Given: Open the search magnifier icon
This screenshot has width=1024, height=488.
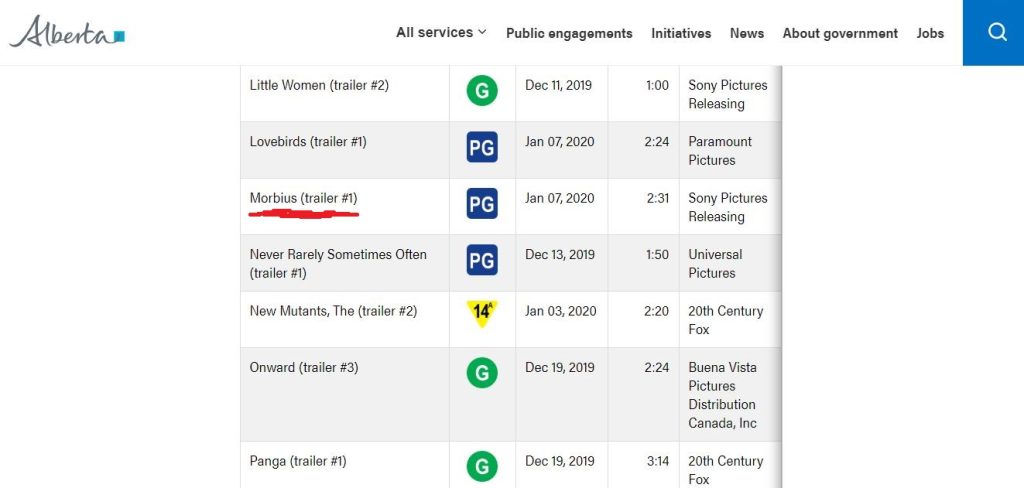Looking at the screenshot, I should pyautogui.click(x=996, y=32).
